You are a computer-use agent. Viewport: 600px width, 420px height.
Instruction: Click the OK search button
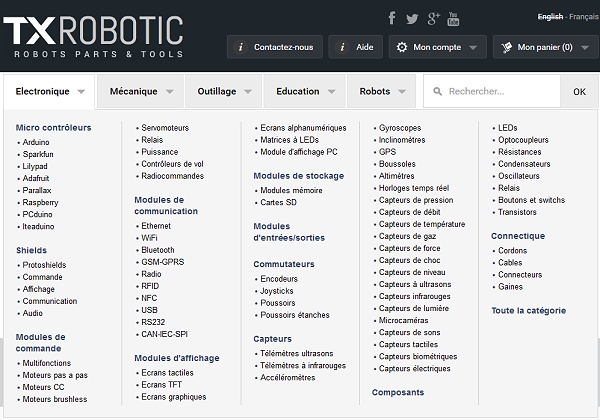tap(579, 91)
